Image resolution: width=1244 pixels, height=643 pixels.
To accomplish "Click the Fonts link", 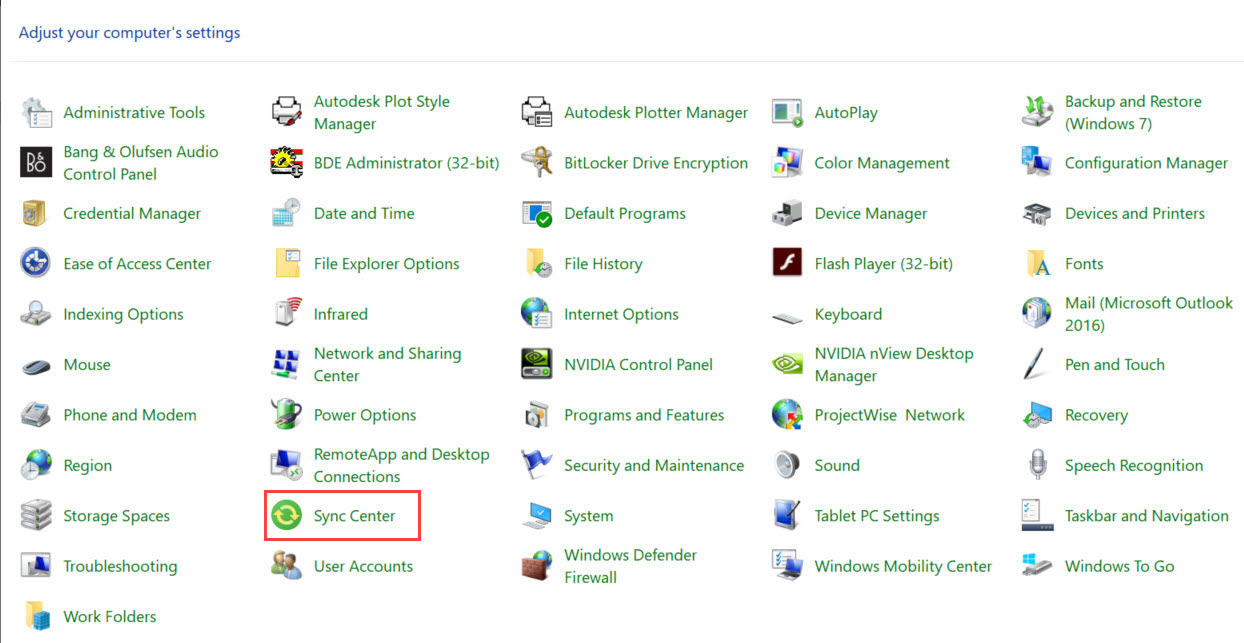I will tap(1084, 264).
